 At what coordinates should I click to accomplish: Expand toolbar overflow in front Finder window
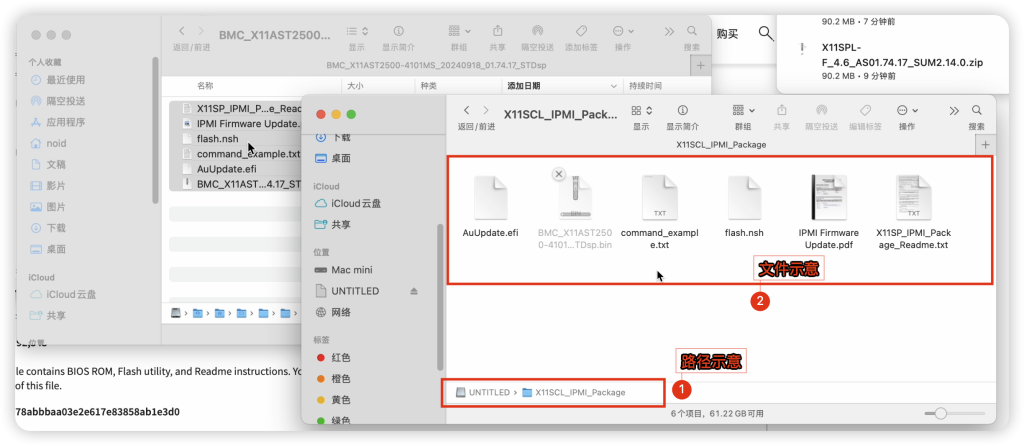click(954, 110)
